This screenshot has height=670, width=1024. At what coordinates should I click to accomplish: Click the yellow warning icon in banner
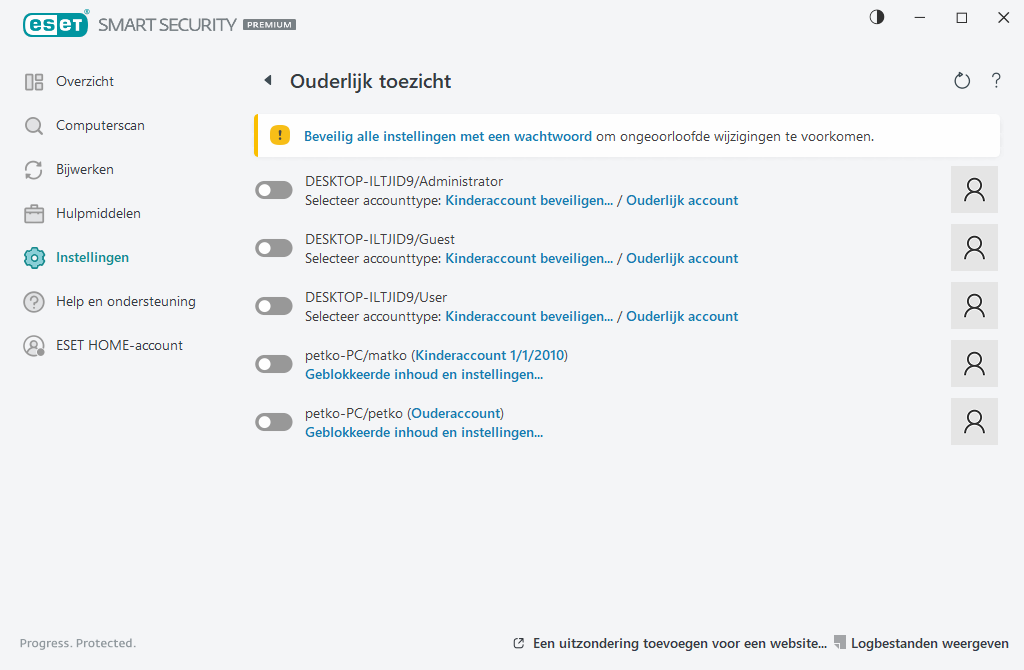280,136
